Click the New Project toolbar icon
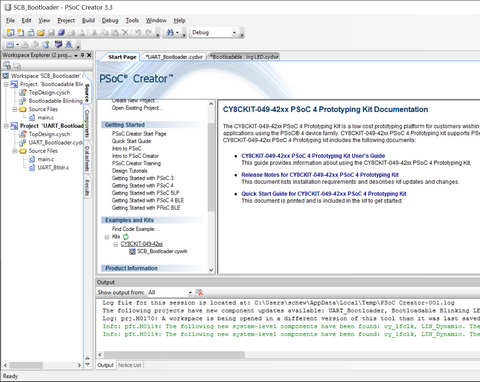Image resolution: width=480 pixels, height=382 pixels. tap(10, 33)
